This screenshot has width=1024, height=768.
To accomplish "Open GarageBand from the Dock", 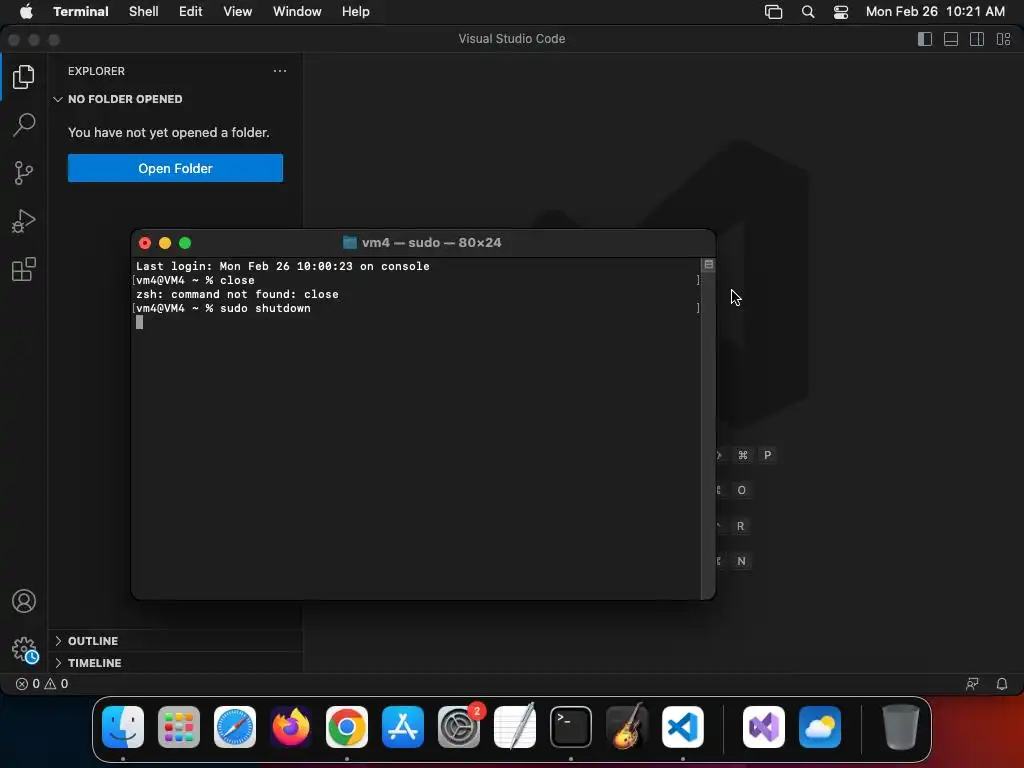I will [x=627, y=727].
